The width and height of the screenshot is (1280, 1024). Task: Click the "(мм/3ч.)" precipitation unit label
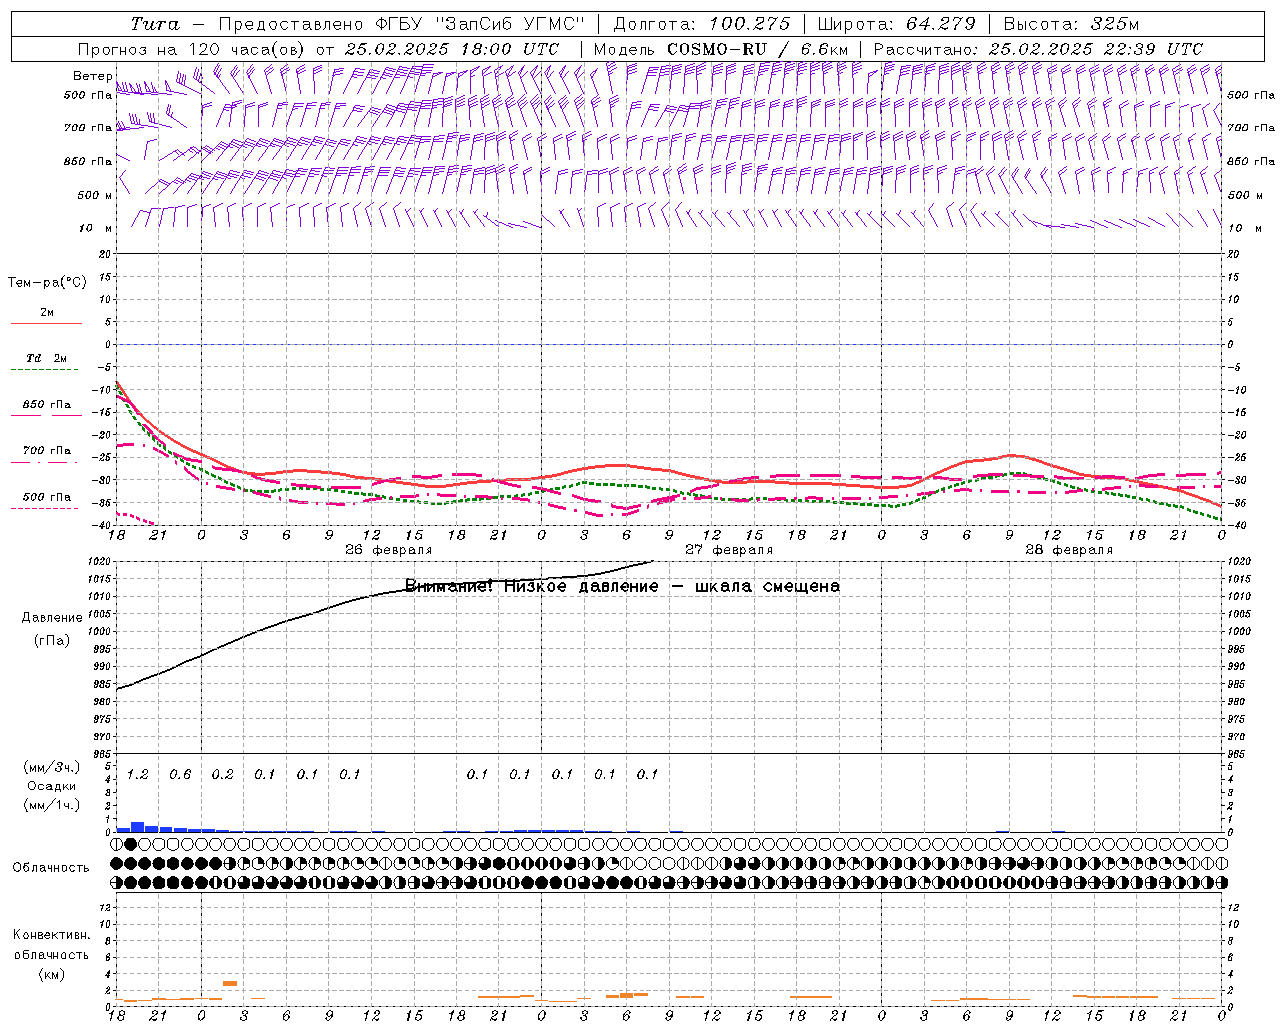coord(52,767)
